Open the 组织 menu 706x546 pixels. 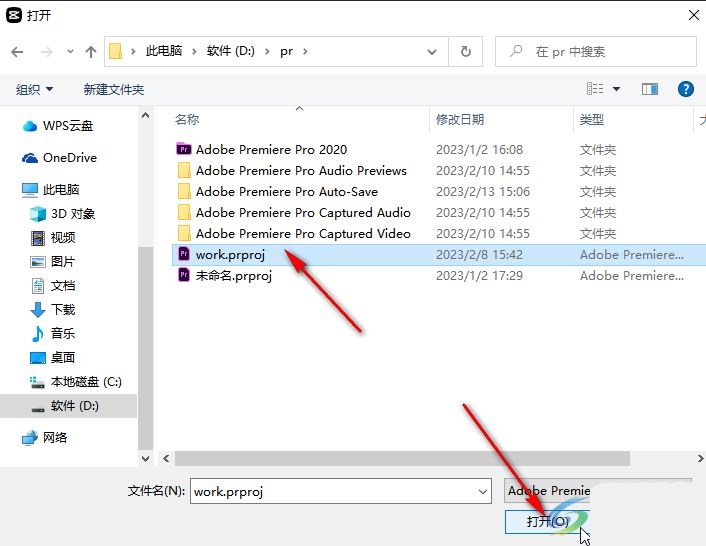tap(35, 90)
